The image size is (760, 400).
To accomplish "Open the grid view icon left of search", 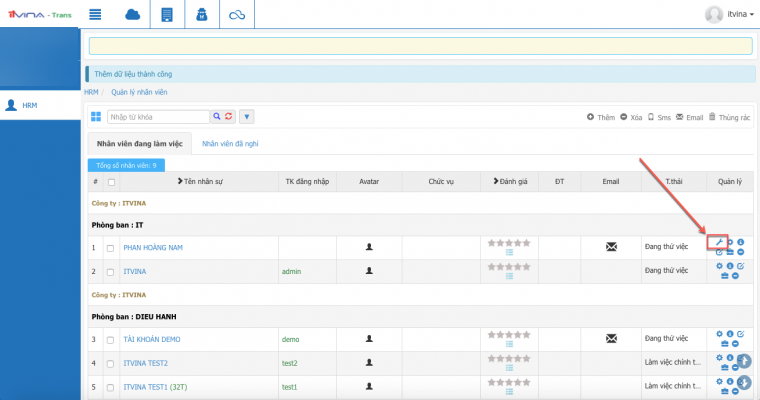I will coord(96,117).
